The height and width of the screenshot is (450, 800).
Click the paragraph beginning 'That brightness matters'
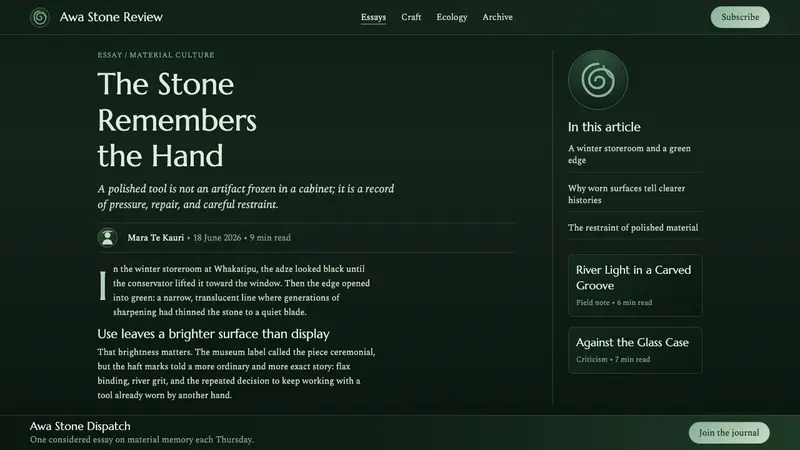point(236,373)
